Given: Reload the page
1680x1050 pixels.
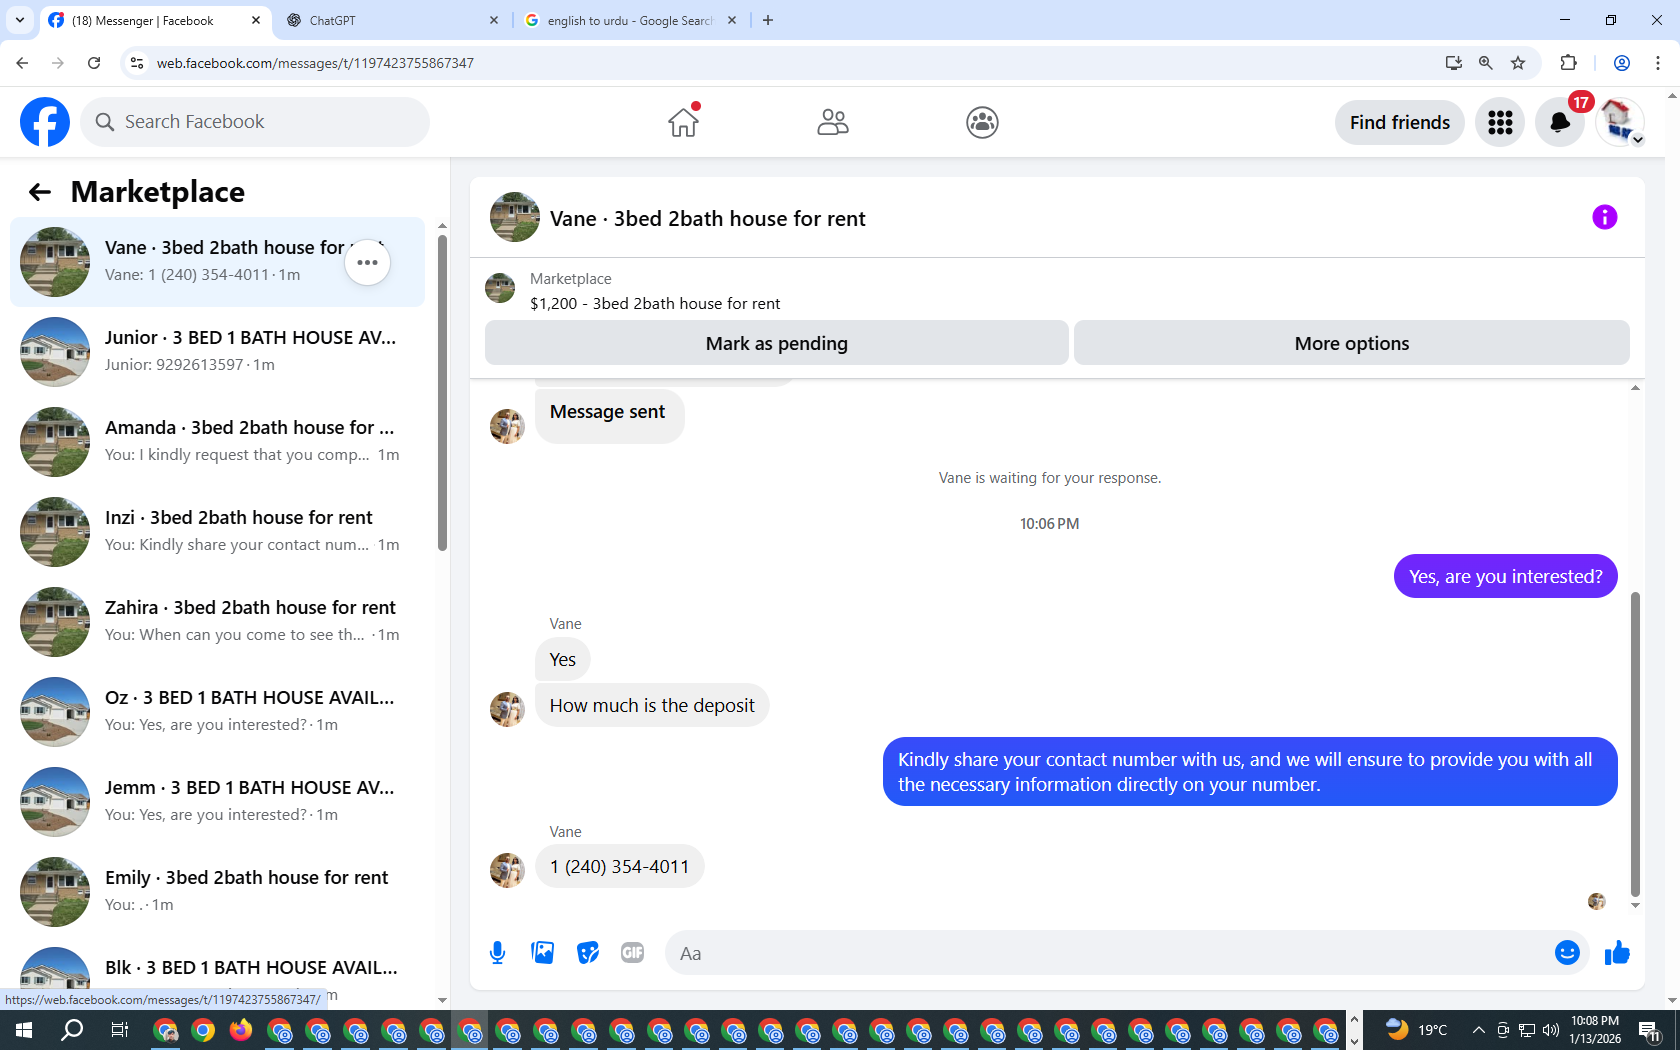Looking at the screenshot, I should [94, 63].
